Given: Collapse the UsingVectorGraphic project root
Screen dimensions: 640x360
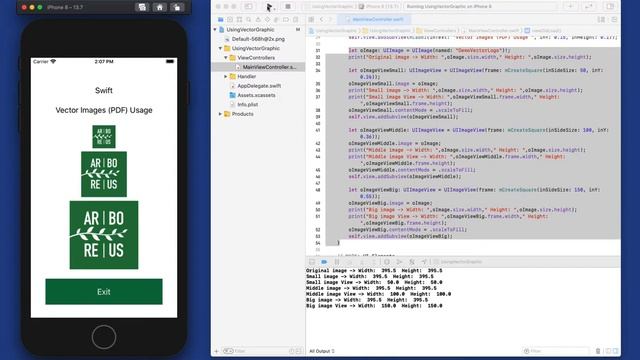Looking at the screenshot, I should point(215,30).
